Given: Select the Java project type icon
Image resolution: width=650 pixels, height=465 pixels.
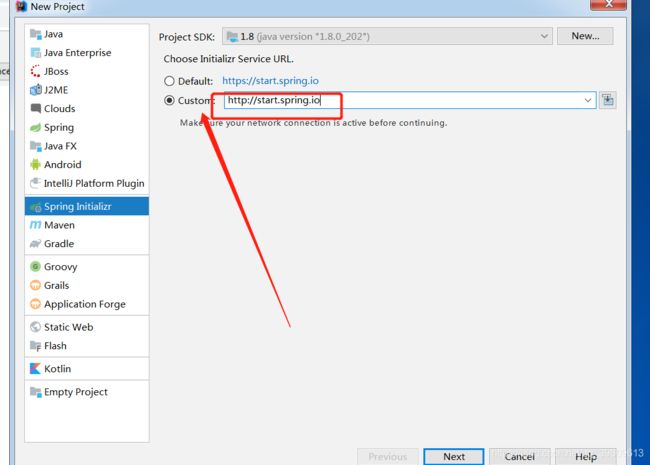Looking at the screenshot, I should (36, 34).
